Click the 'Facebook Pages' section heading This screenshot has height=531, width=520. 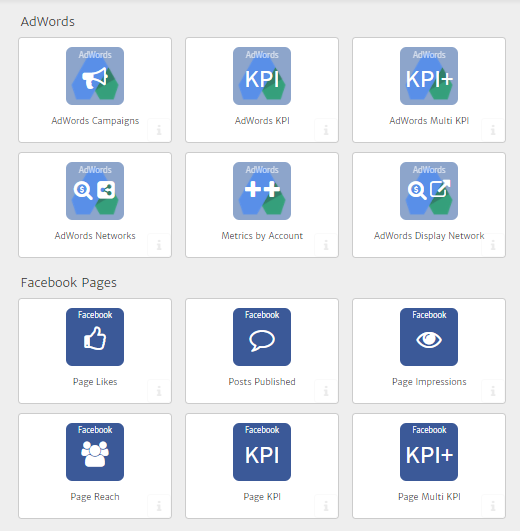69,283
